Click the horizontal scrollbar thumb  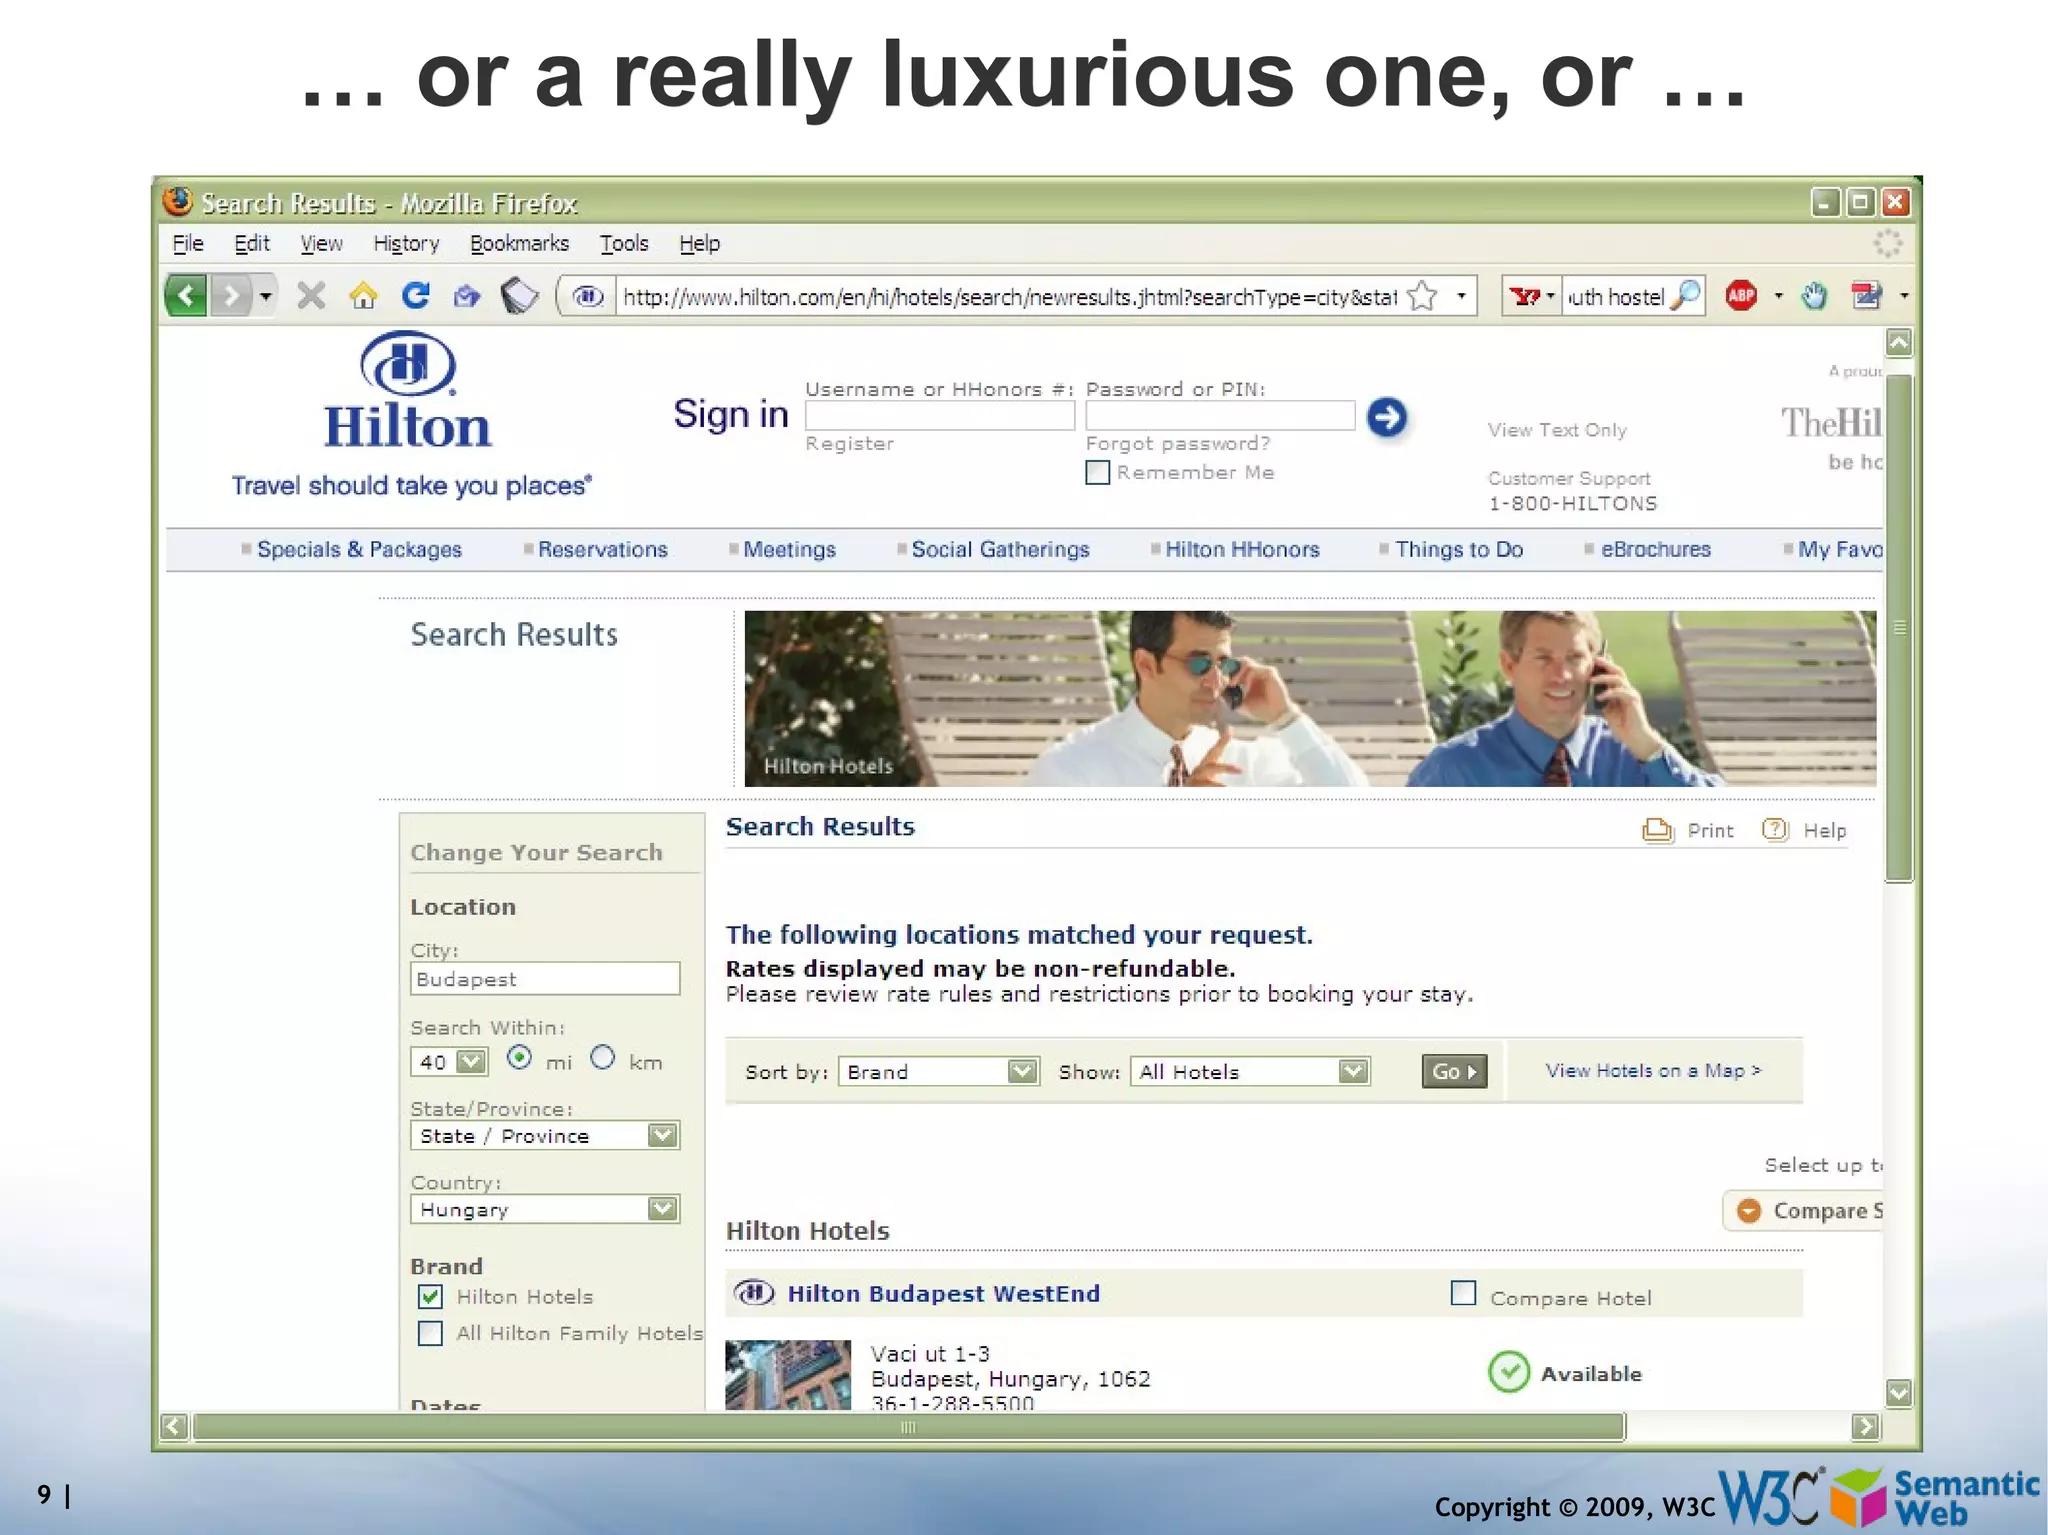pos(908,1426)
